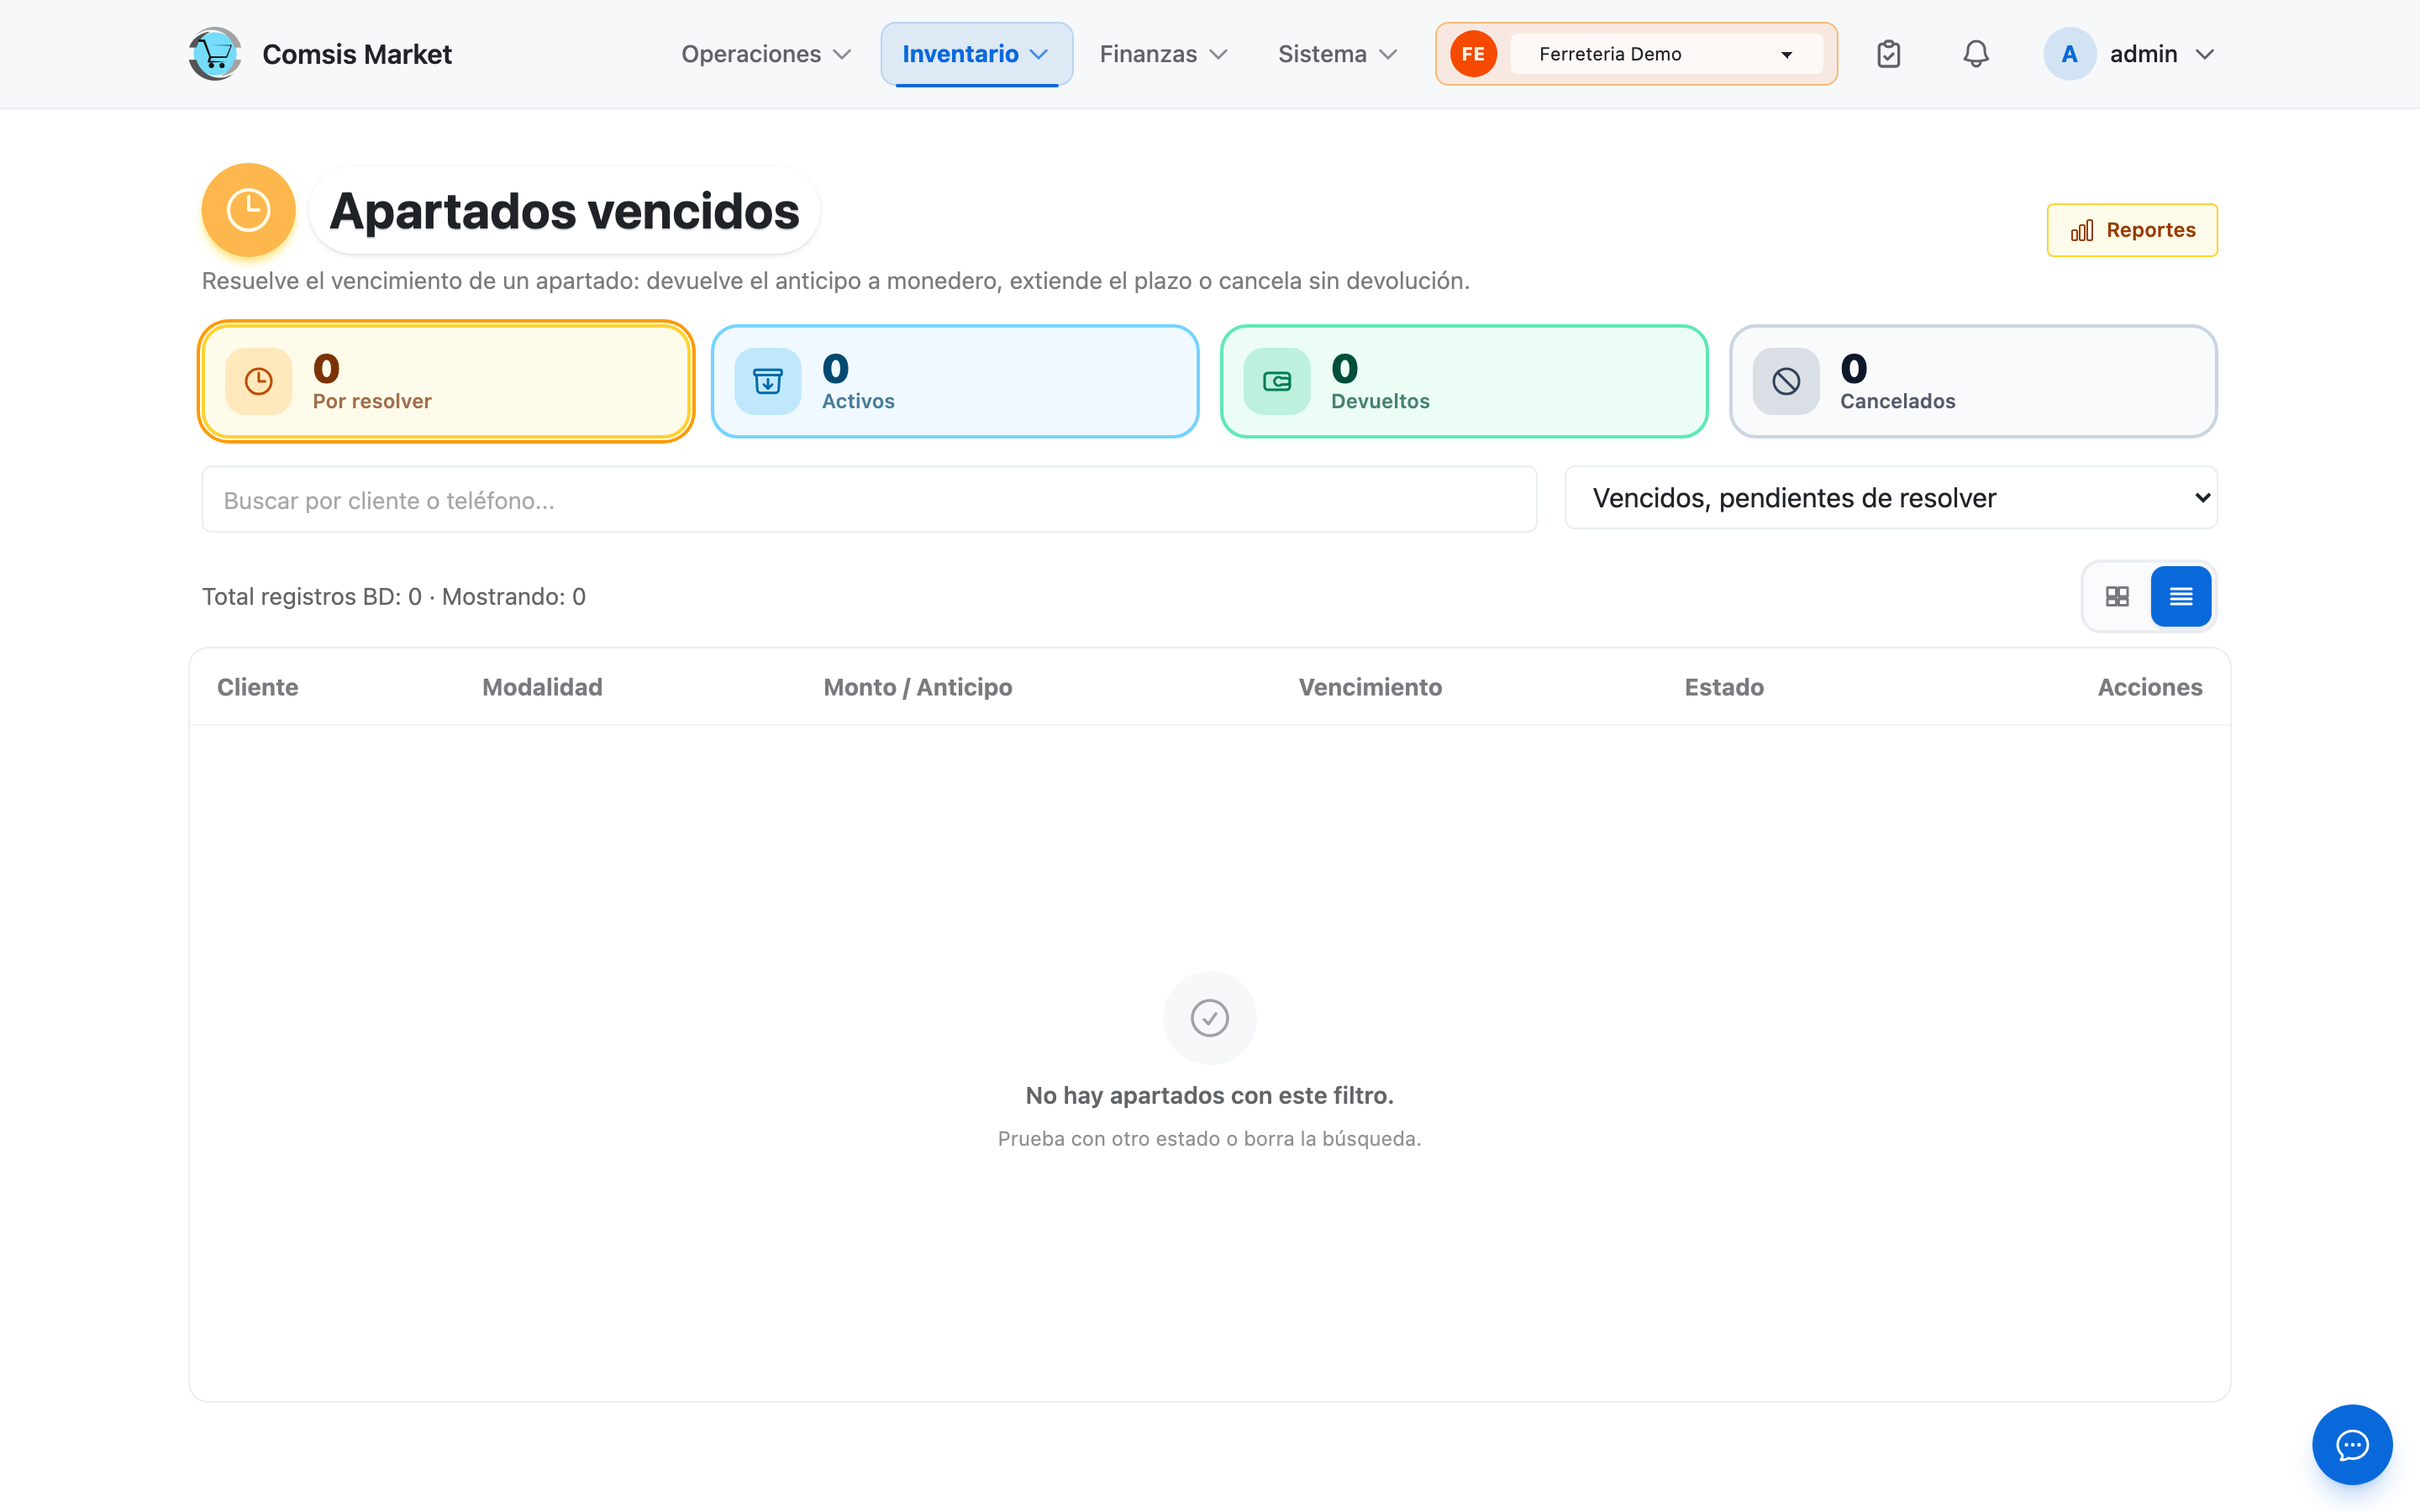Click the admin avatar letter A
The width and height of the screenshot is (2420, 1512).
point(2069,54)
